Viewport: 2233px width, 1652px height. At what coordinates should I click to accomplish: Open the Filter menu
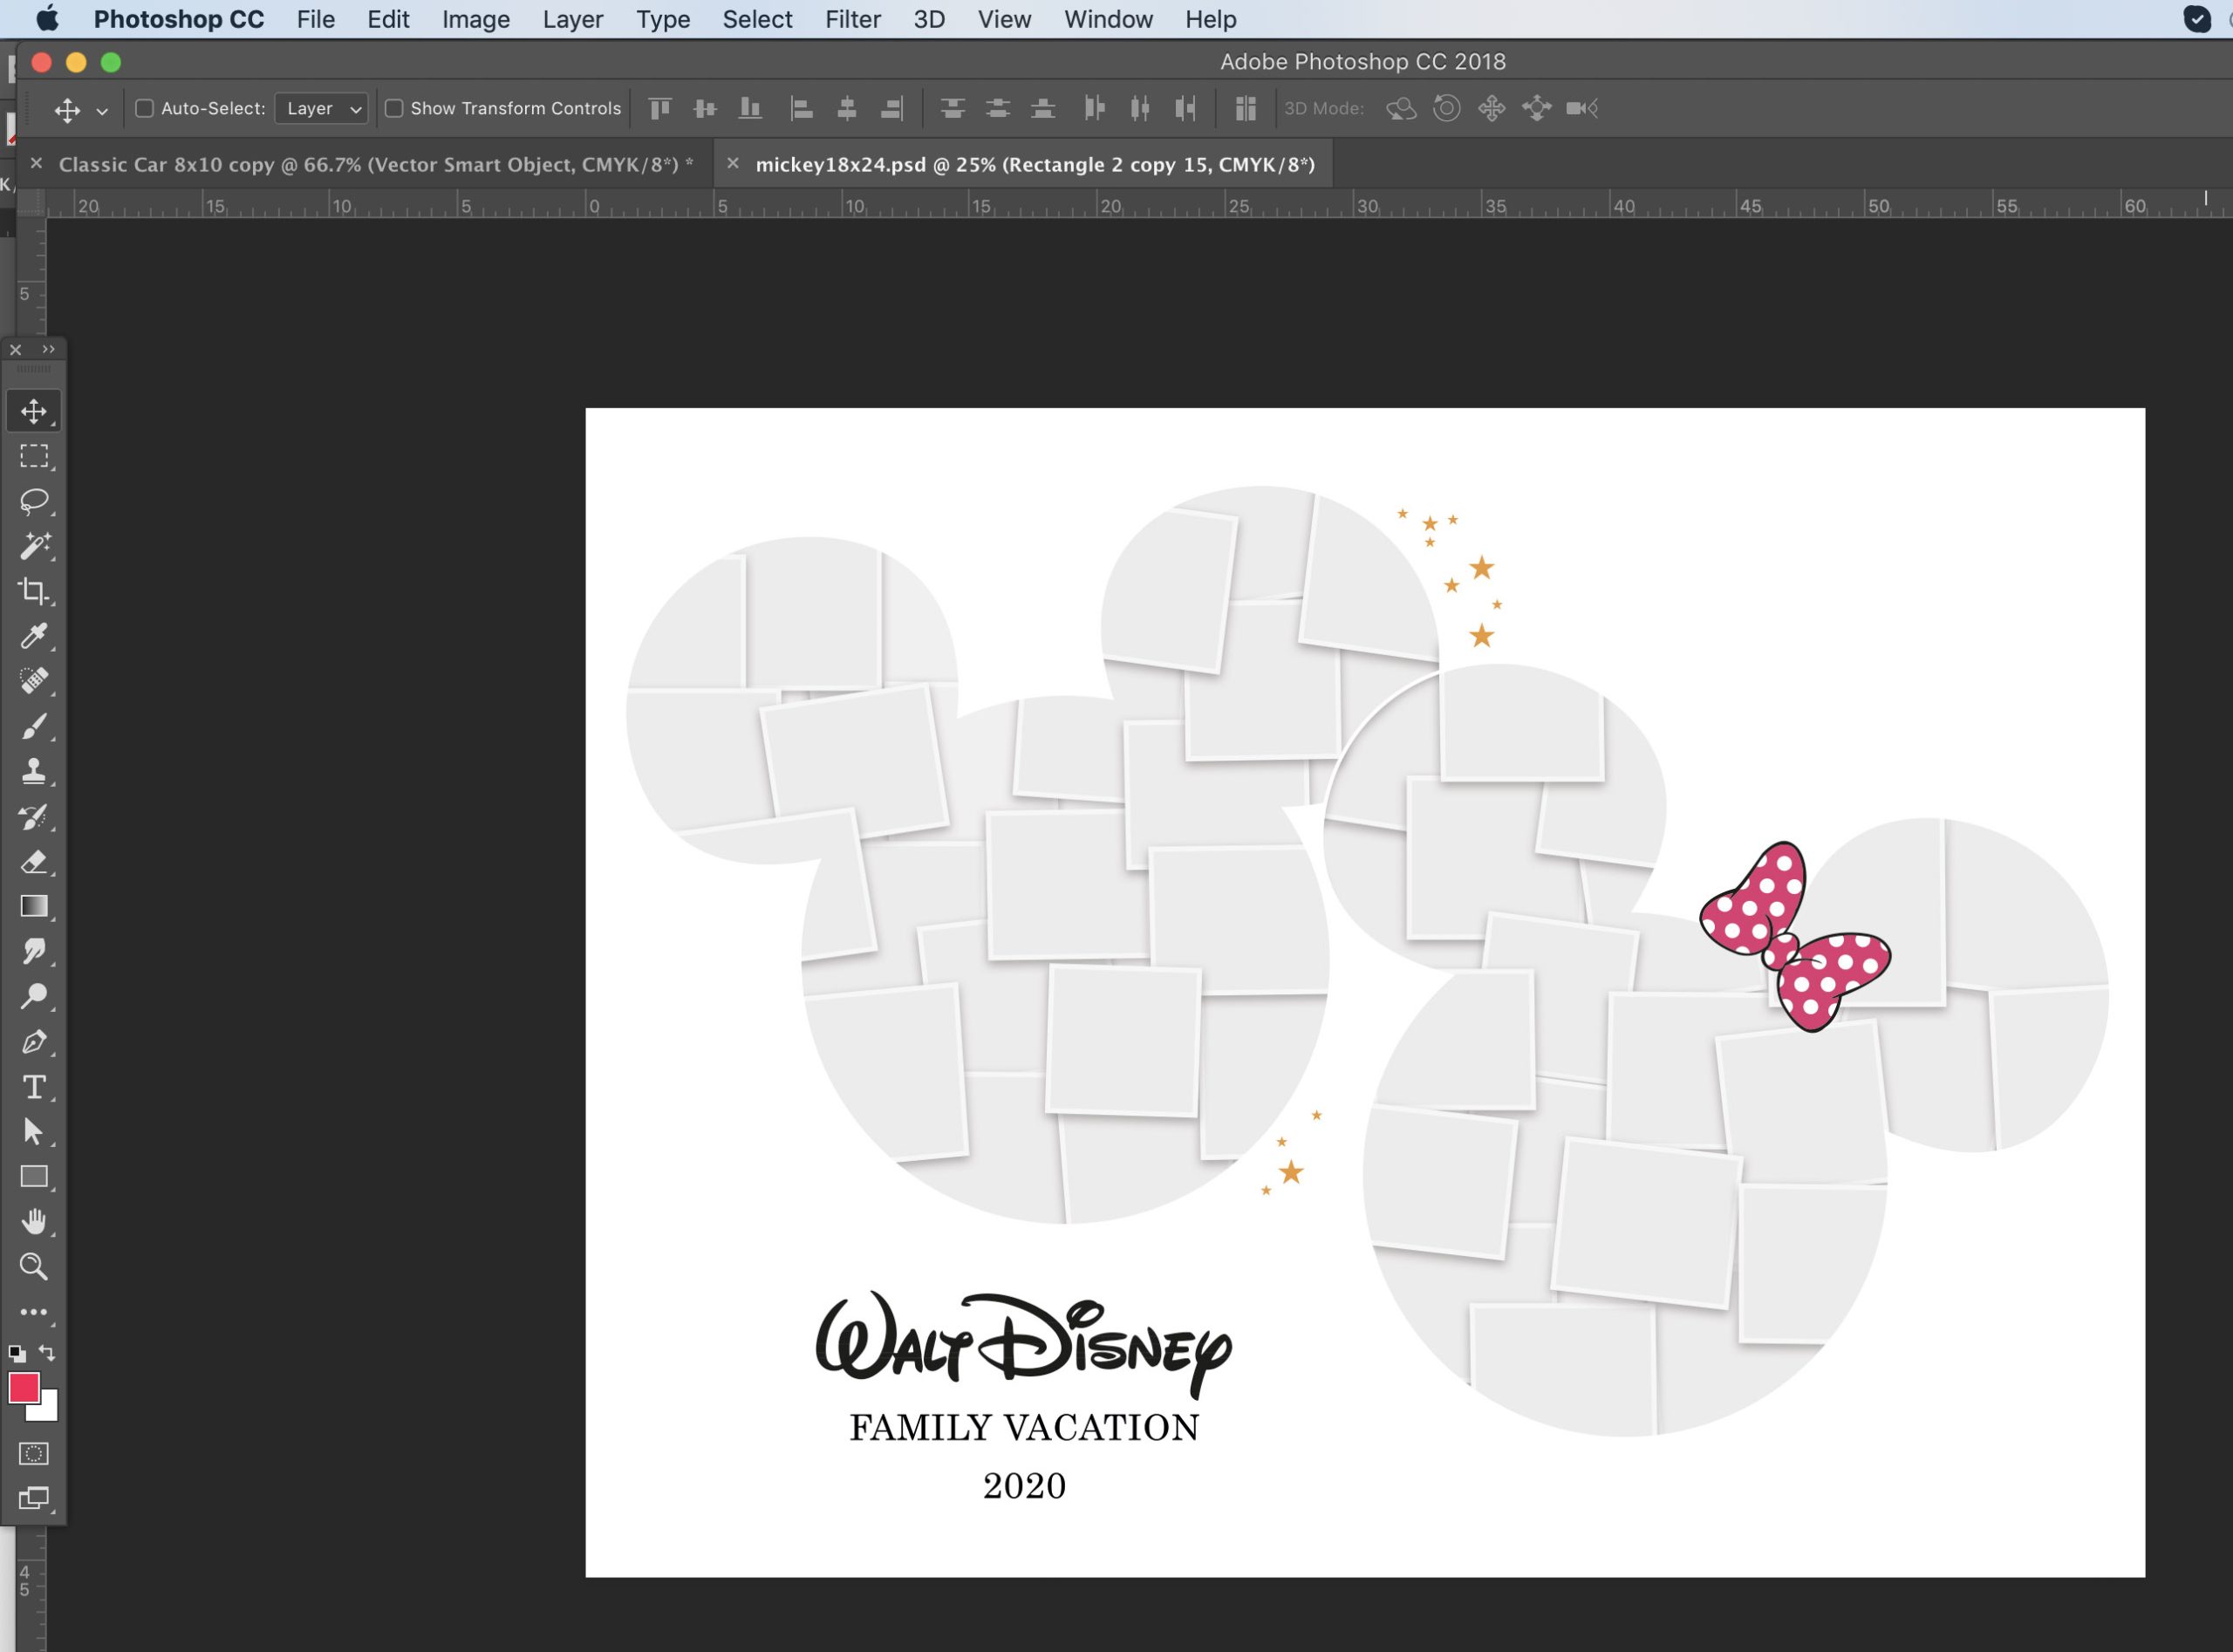tap(852, 19)
